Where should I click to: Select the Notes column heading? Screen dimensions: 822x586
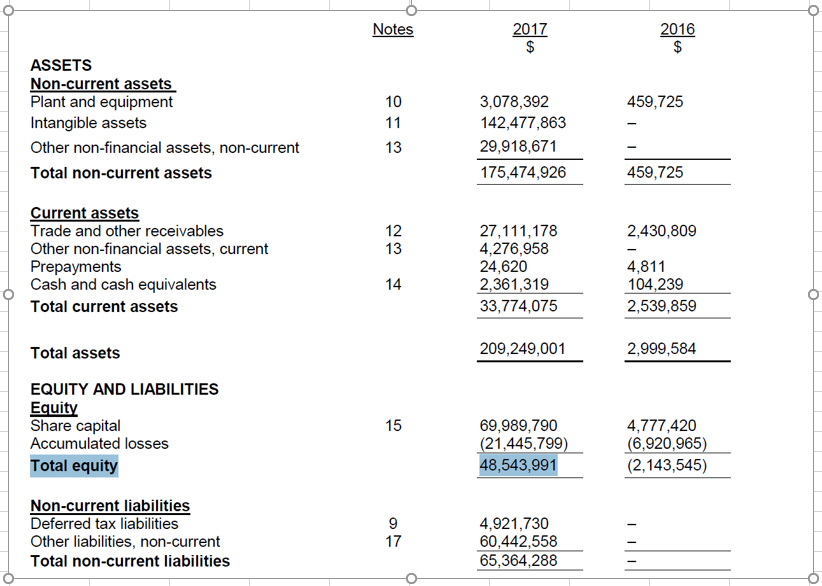click(x=392, y=29)
